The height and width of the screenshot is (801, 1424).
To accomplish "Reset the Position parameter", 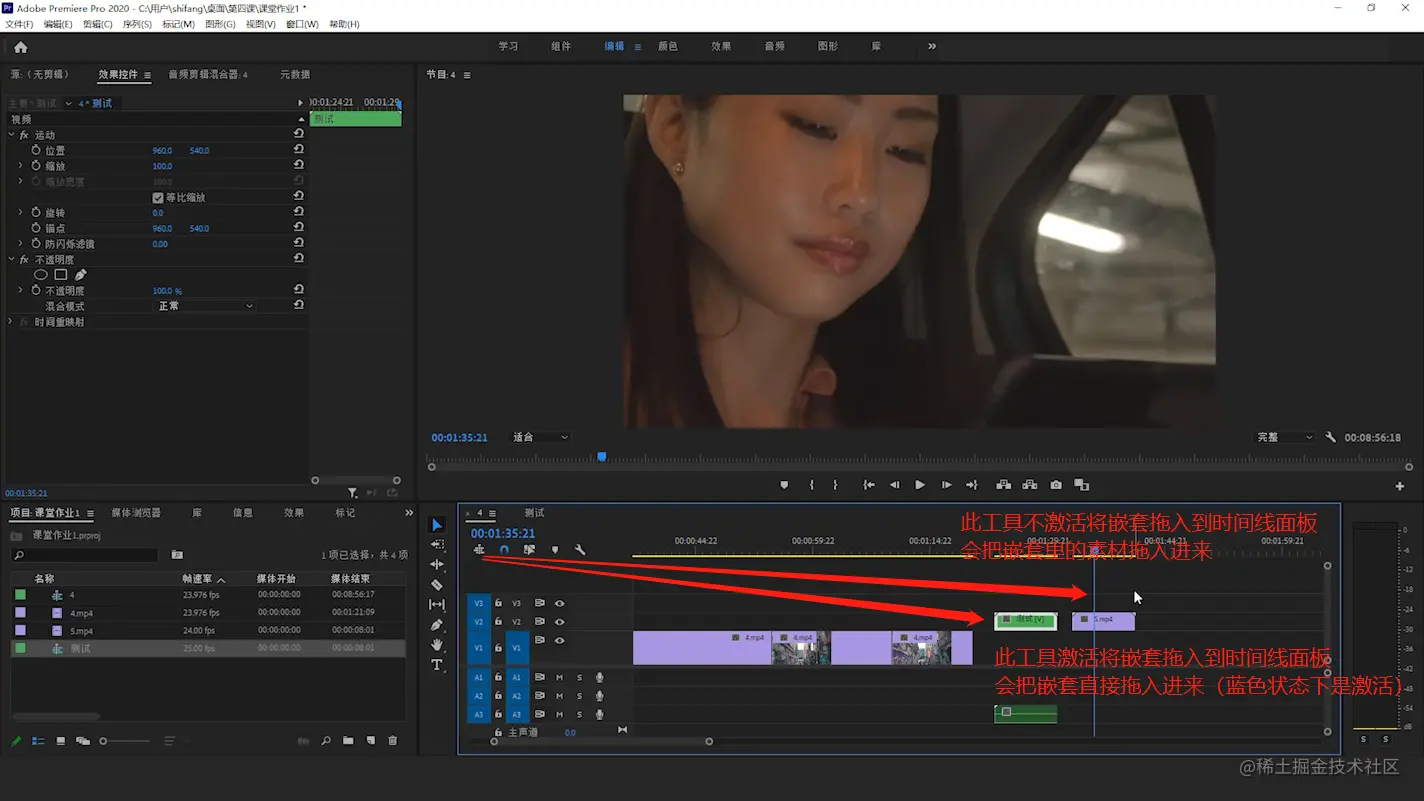I will click(298, 150).
